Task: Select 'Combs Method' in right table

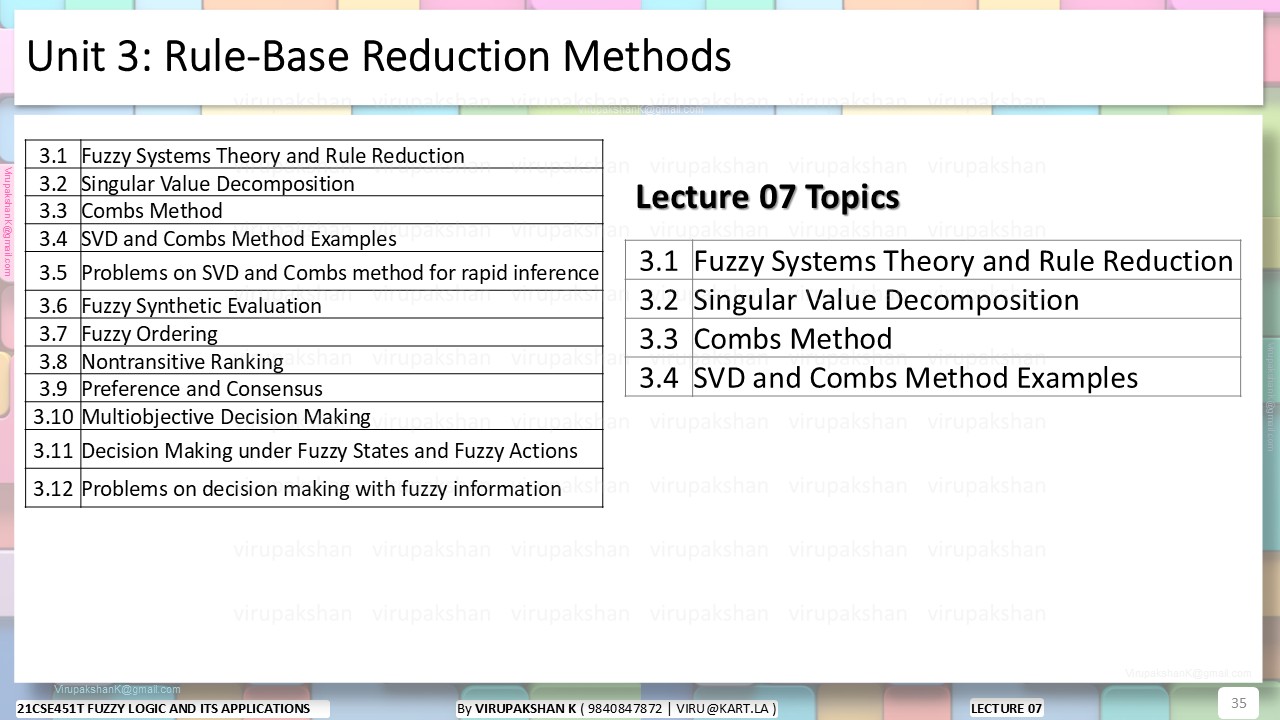Action: click(793, 339)
